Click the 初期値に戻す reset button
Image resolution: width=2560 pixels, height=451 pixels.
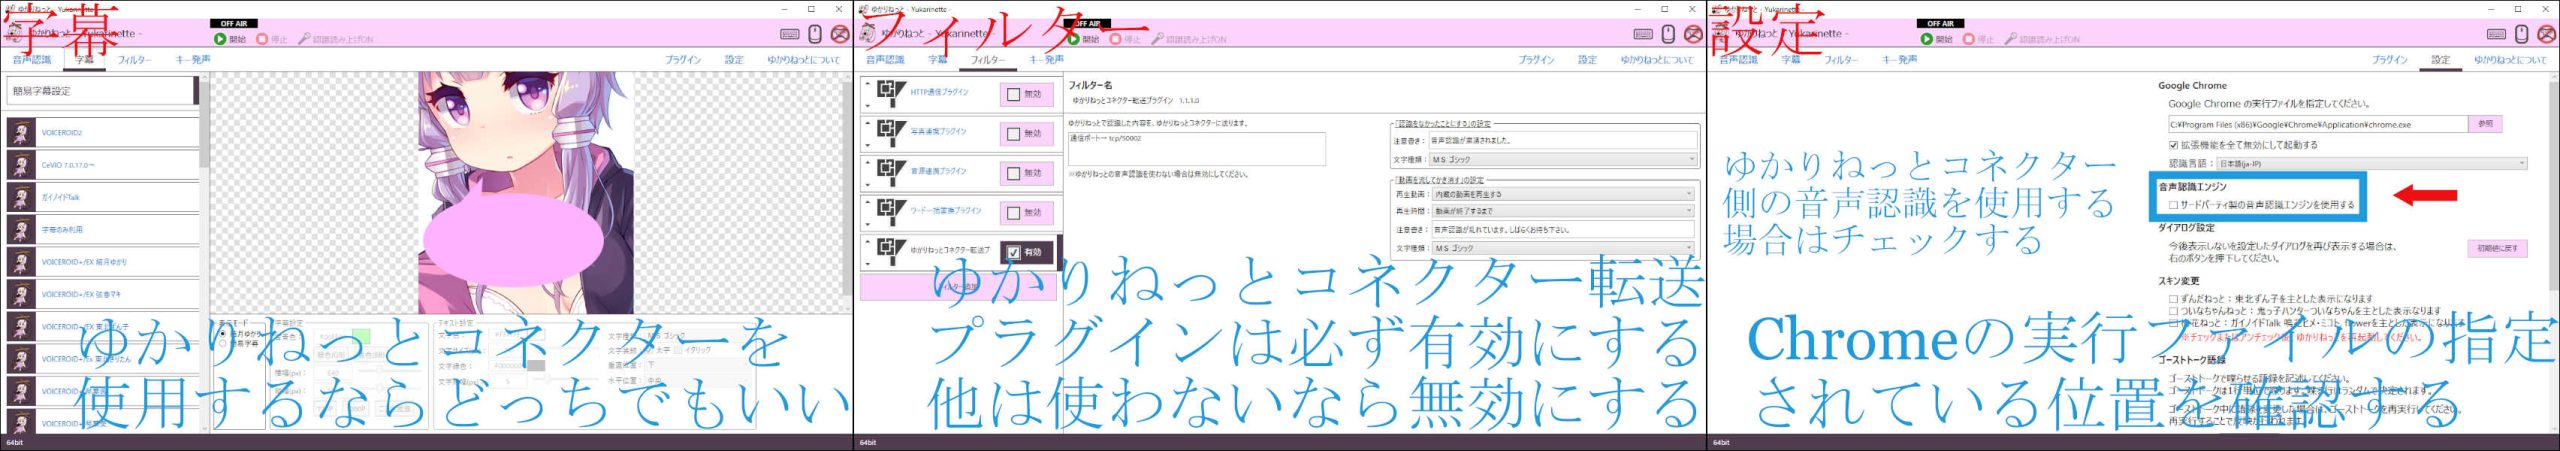tap(2497, 248)
